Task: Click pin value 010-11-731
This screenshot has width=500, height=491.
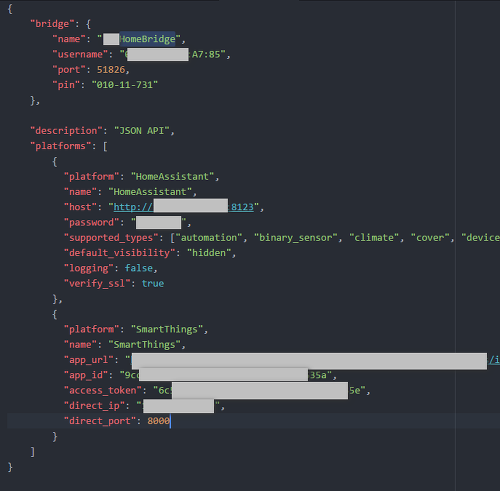Action: (125, 85)
